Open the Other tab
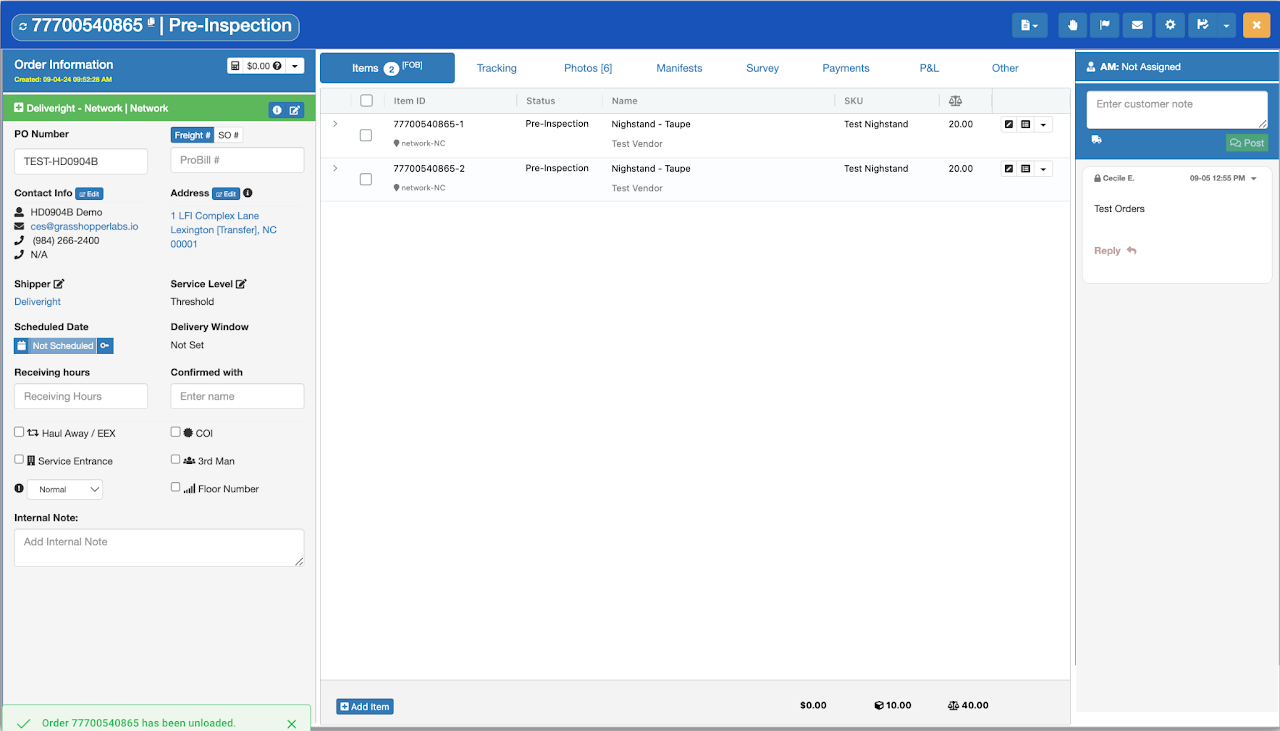 (x=1005, y=68)
